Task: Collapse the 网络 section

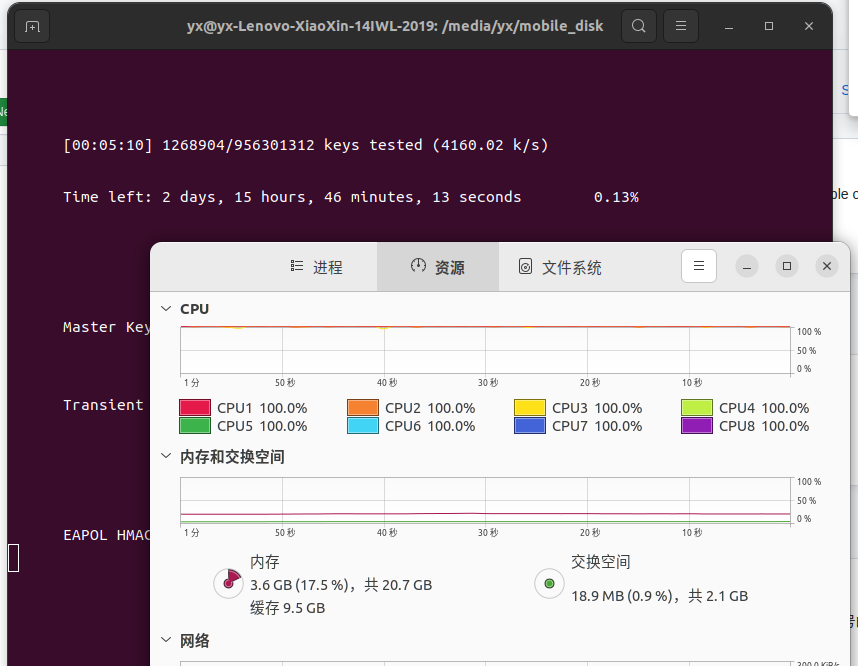Action: click(x=166, y=640)
